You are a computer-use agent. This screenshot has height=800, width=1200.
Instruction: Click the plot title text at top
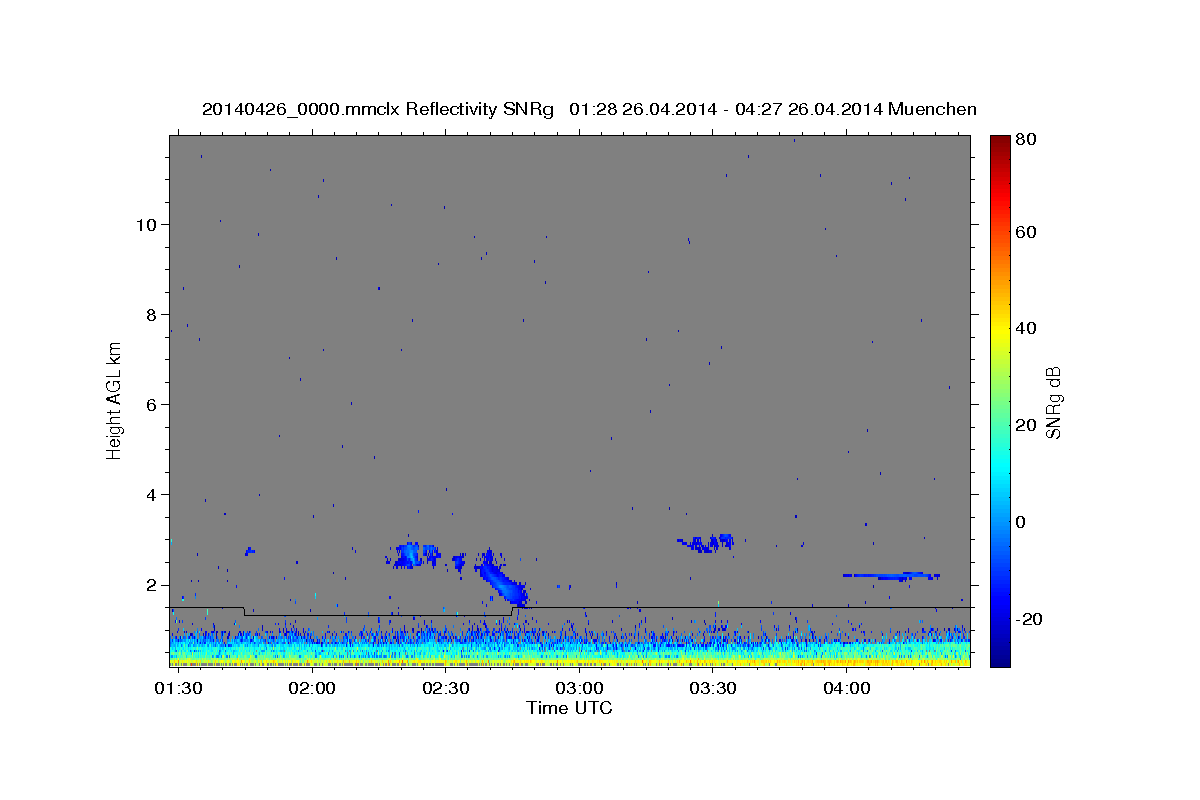click(x=589, y=109)
